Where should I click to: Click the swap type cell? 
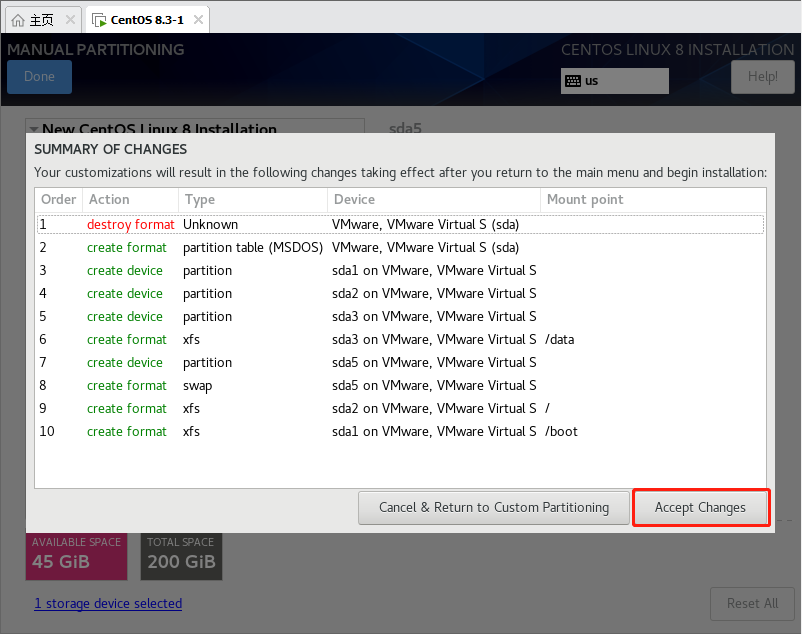197,386
